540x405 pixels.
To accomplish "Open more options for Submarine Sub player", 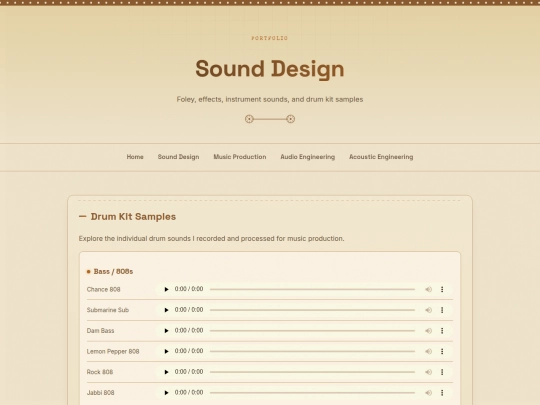I will (442, 310).
